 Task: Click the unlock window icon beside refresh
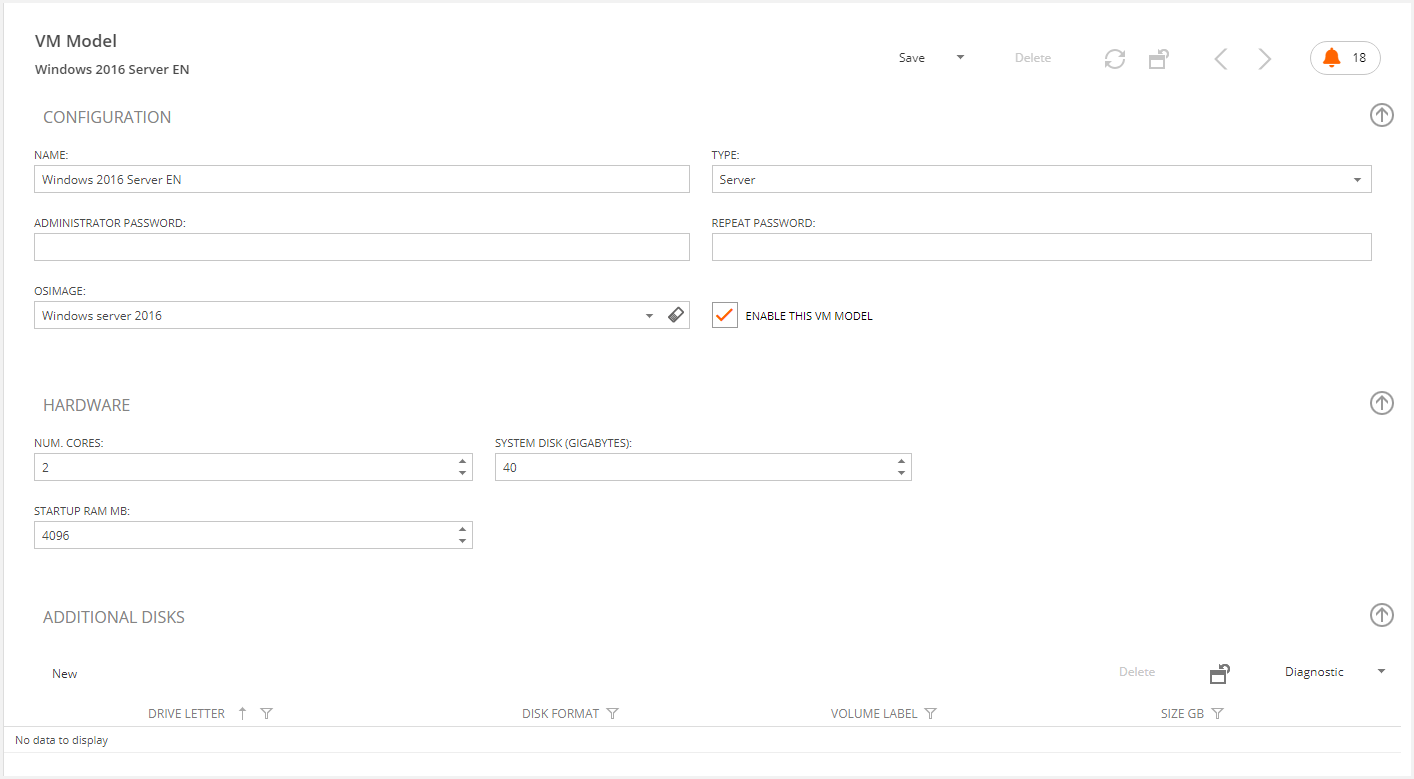tap(1159, 59)
